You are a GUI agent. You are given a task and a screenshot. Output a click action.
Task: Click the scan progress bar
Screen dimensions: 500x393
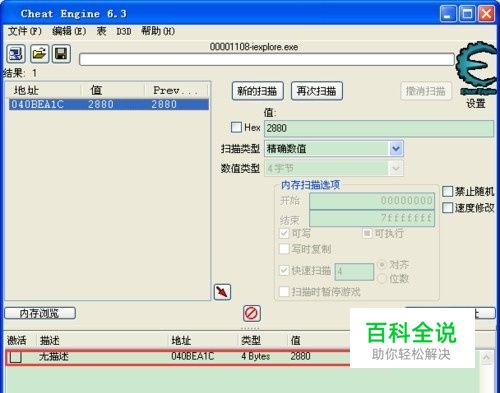coord(267,60)
